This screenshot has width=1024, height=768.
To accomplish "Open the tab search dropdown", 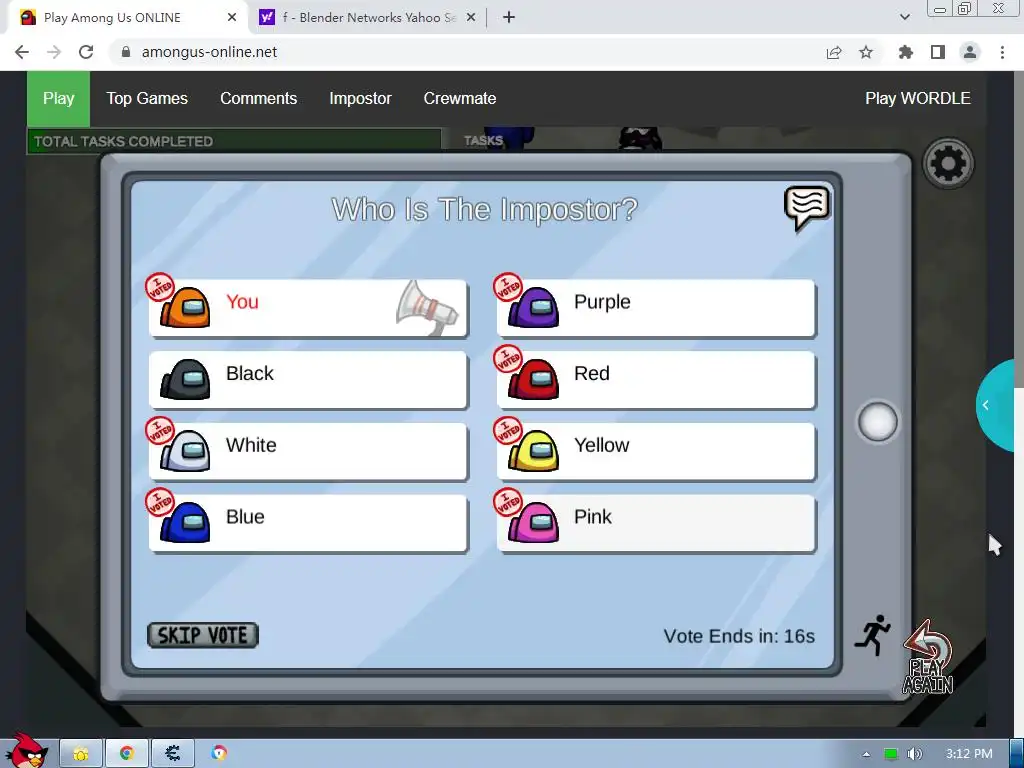I will 904,17.
